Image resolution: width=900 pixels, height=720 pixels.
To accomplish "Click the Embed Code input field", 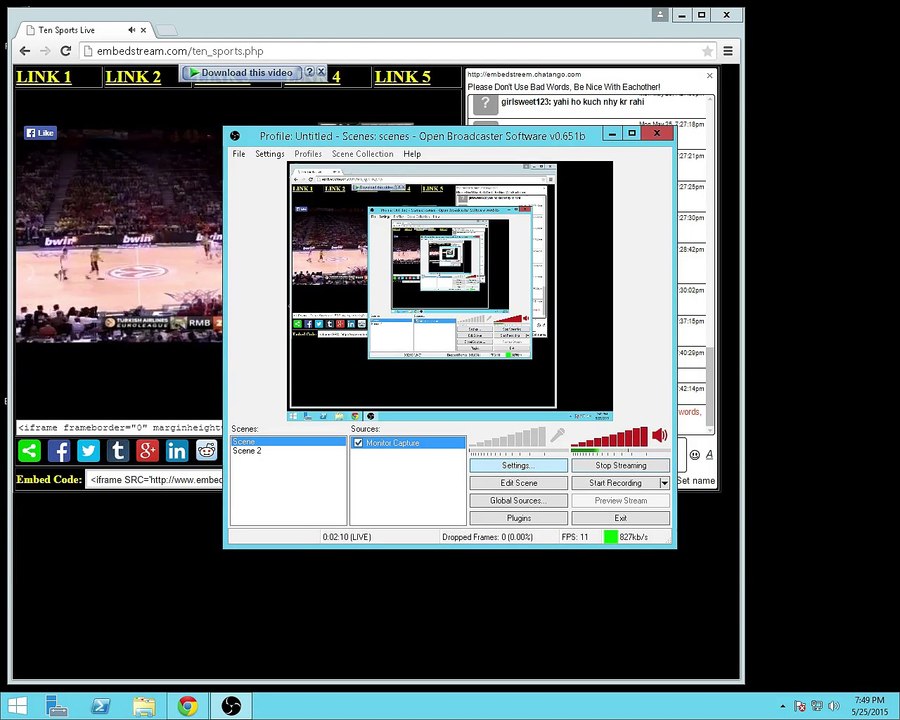I will click(154, 479).
